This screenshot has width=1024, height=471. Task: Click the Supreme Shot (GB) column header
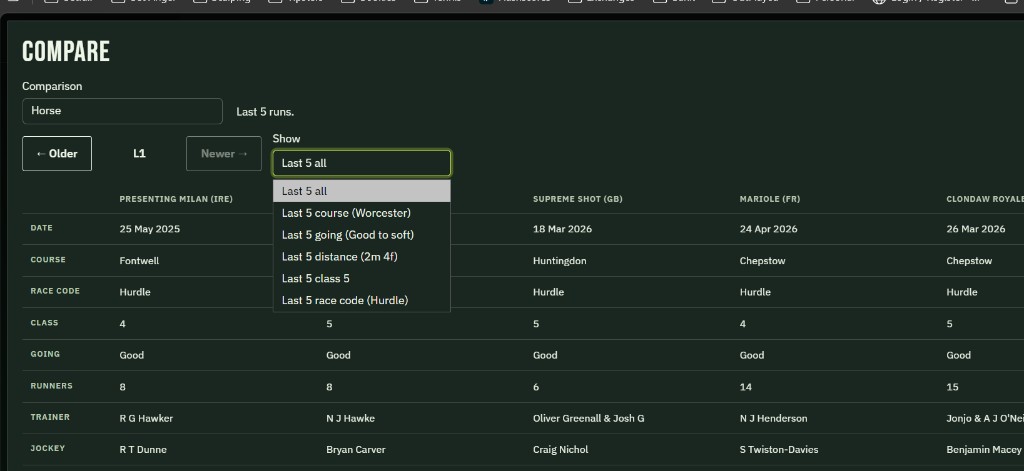(x=577, y=199)
